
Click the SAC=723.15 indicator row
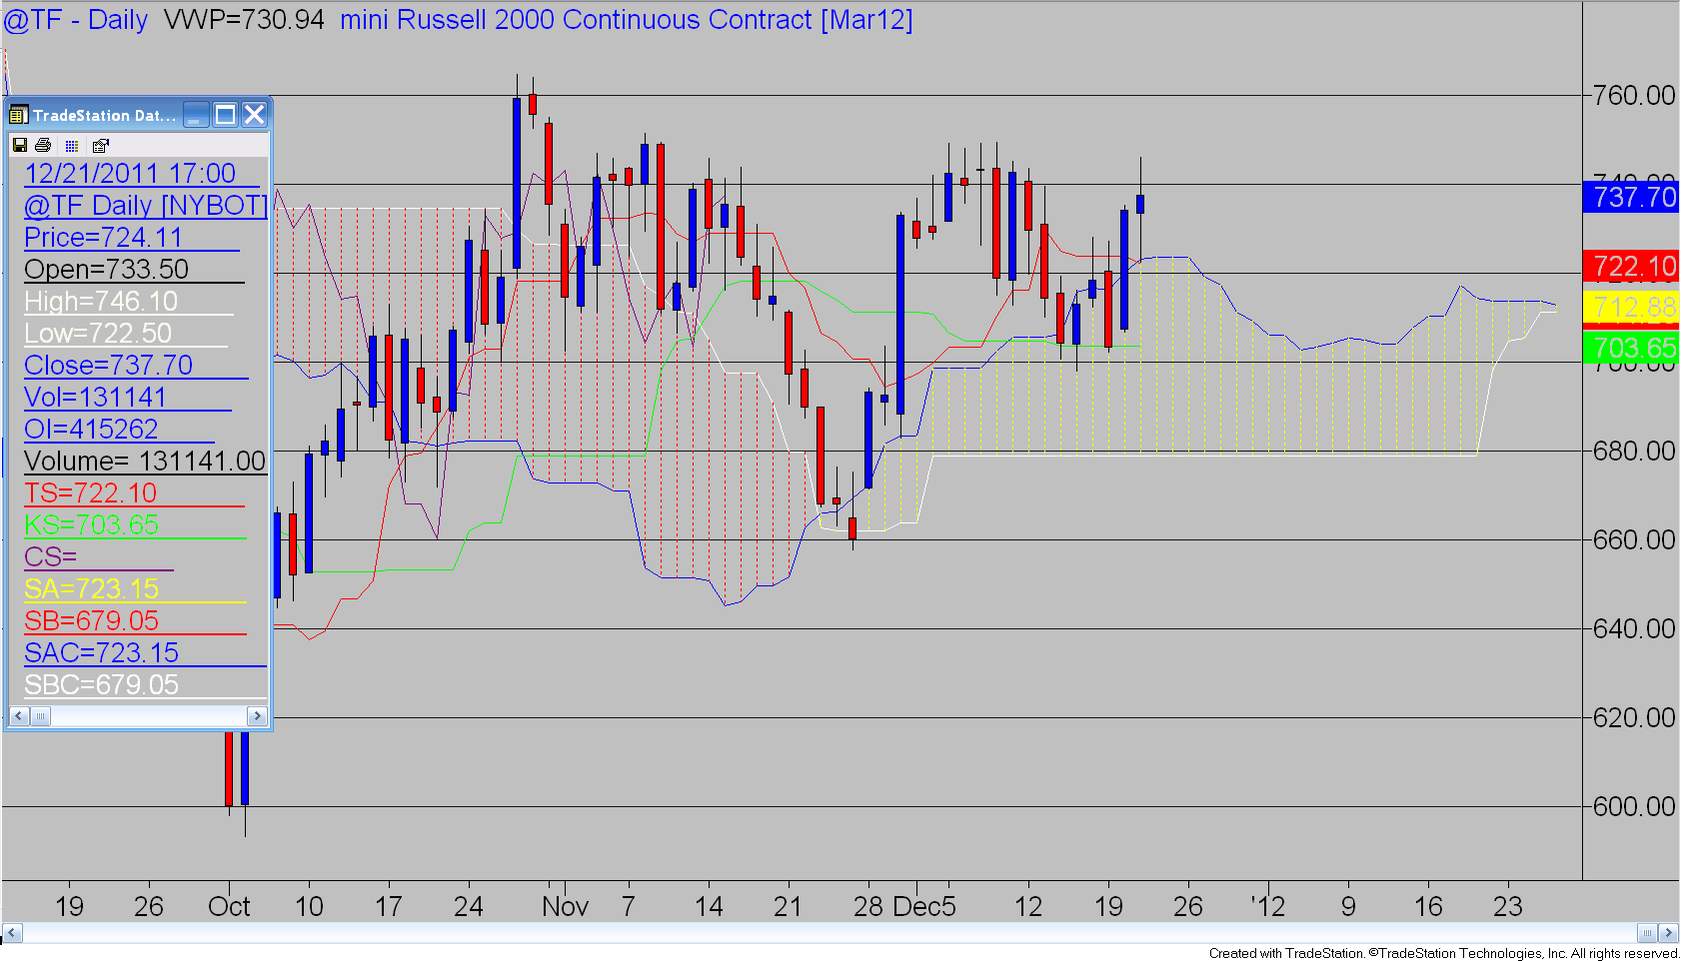click(x=101, y=653)
